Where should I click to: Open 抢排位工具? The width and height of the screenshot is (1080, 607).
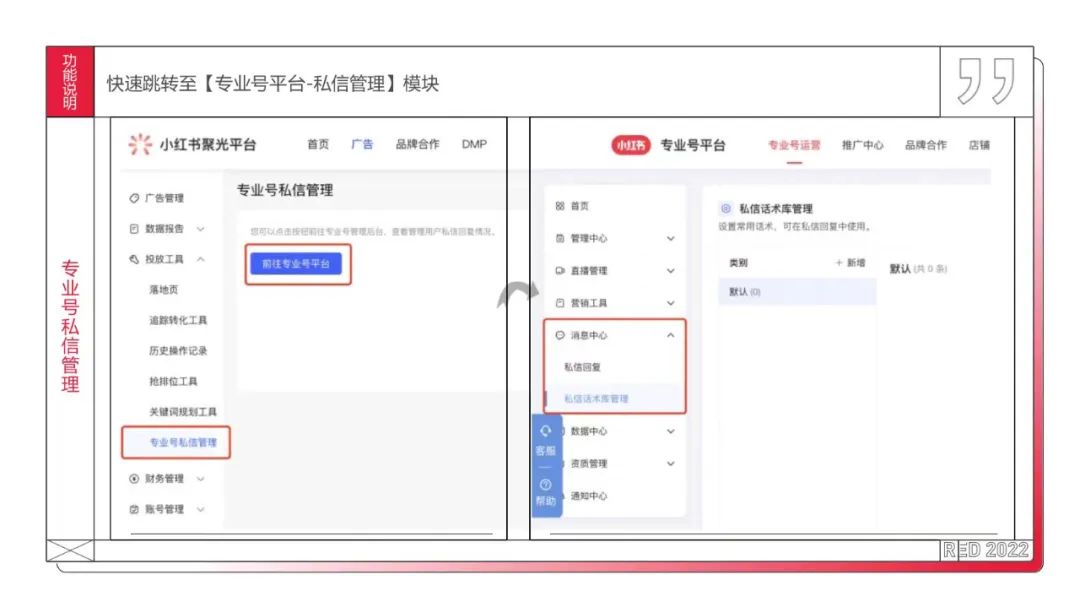(x=173, y=381)
